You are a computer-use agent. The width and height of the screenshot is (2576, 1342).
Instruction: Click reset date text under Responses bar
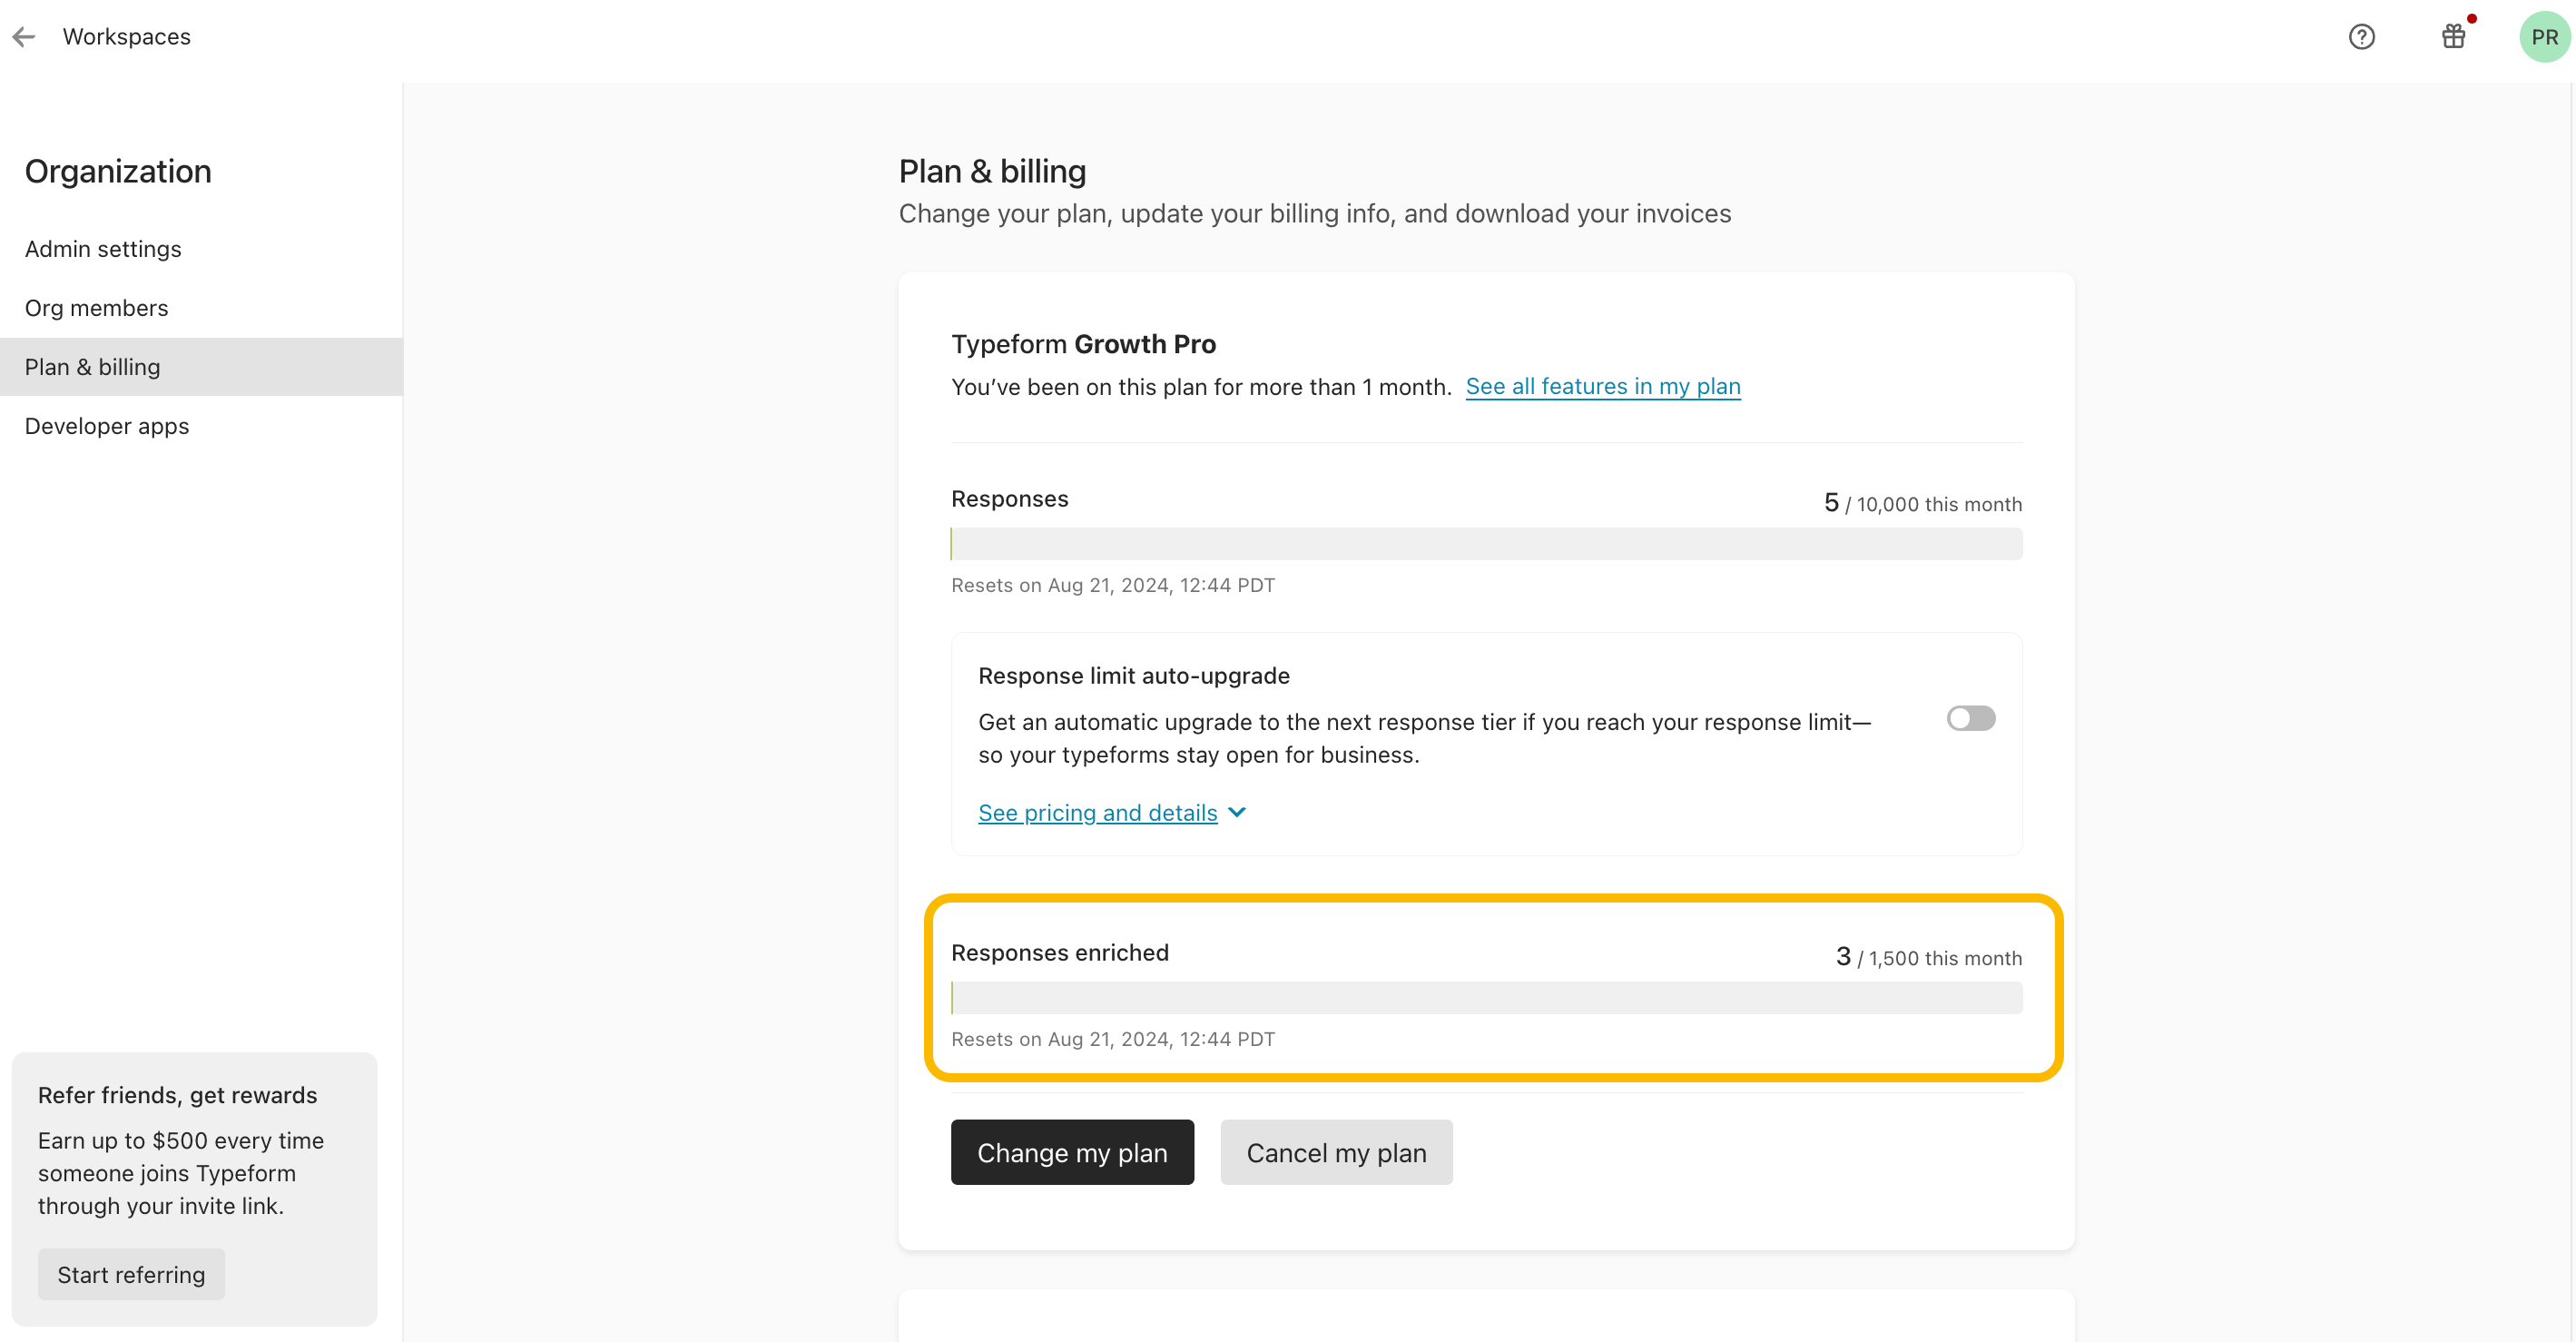pos(1113,585)
